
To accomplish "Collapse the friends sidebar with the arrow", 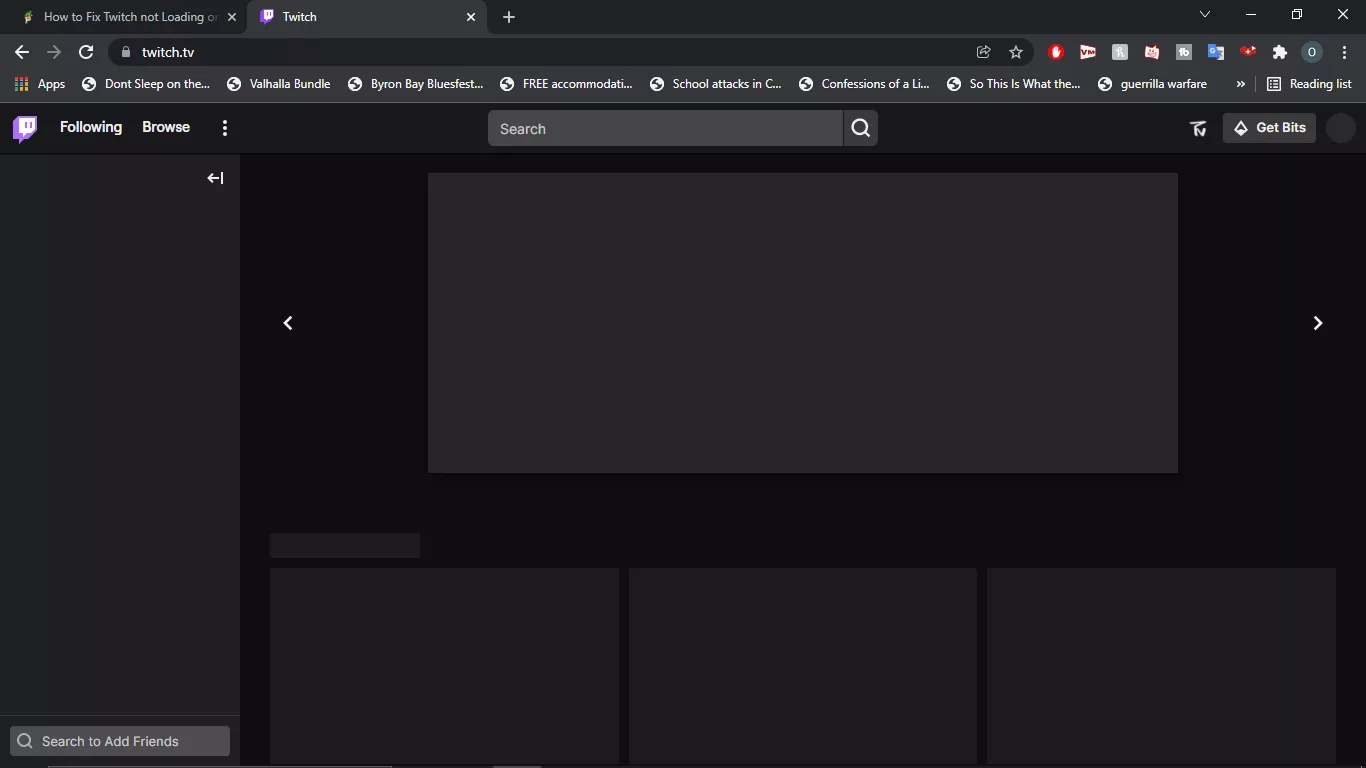I will pyautogui.click(x=214, y=177).
